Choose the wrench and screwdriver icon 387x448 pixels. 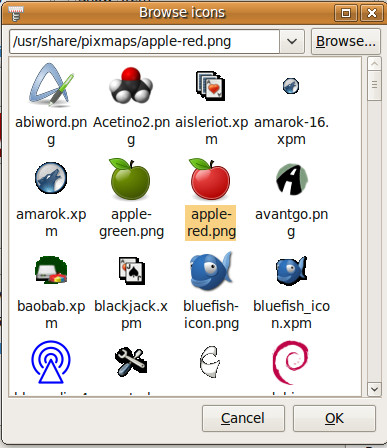coord(131,362)
